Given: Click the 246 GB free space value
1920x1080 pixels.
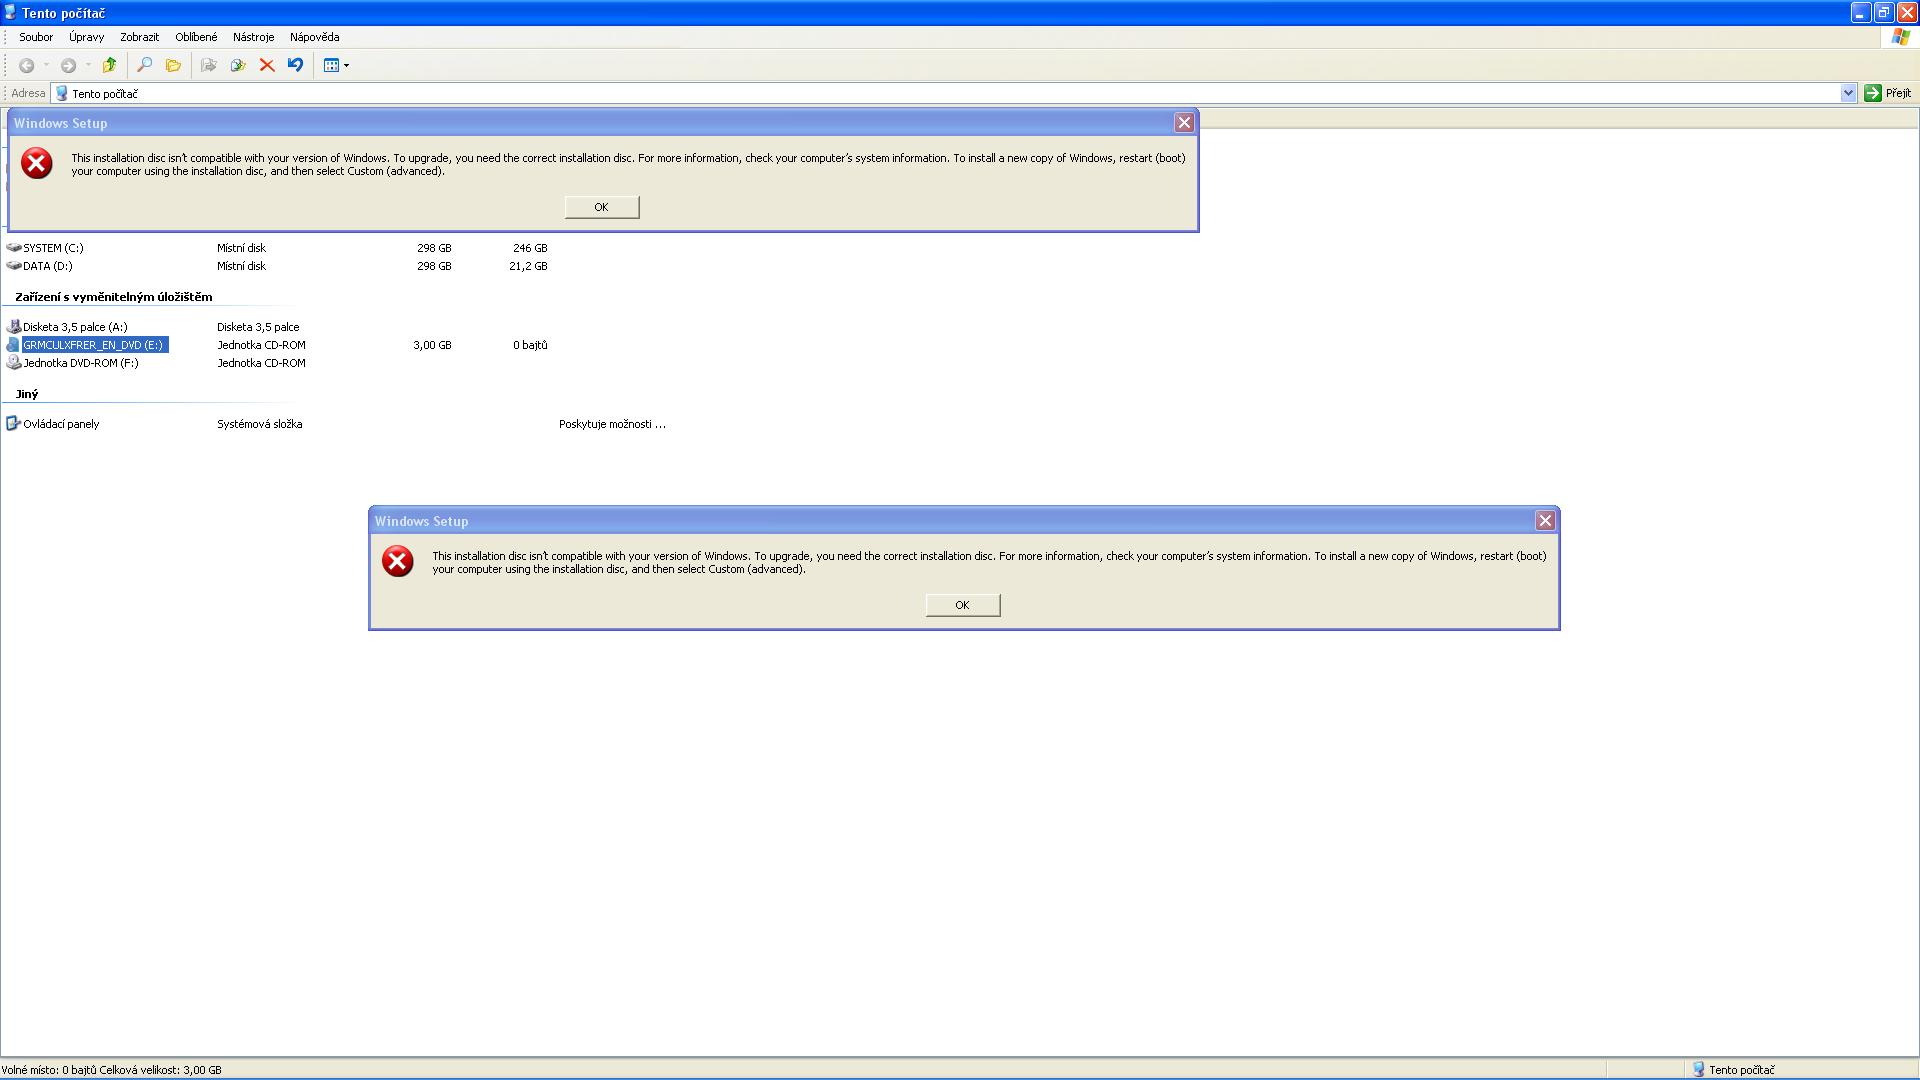Looking at the screenshot, I should point(530,248).
